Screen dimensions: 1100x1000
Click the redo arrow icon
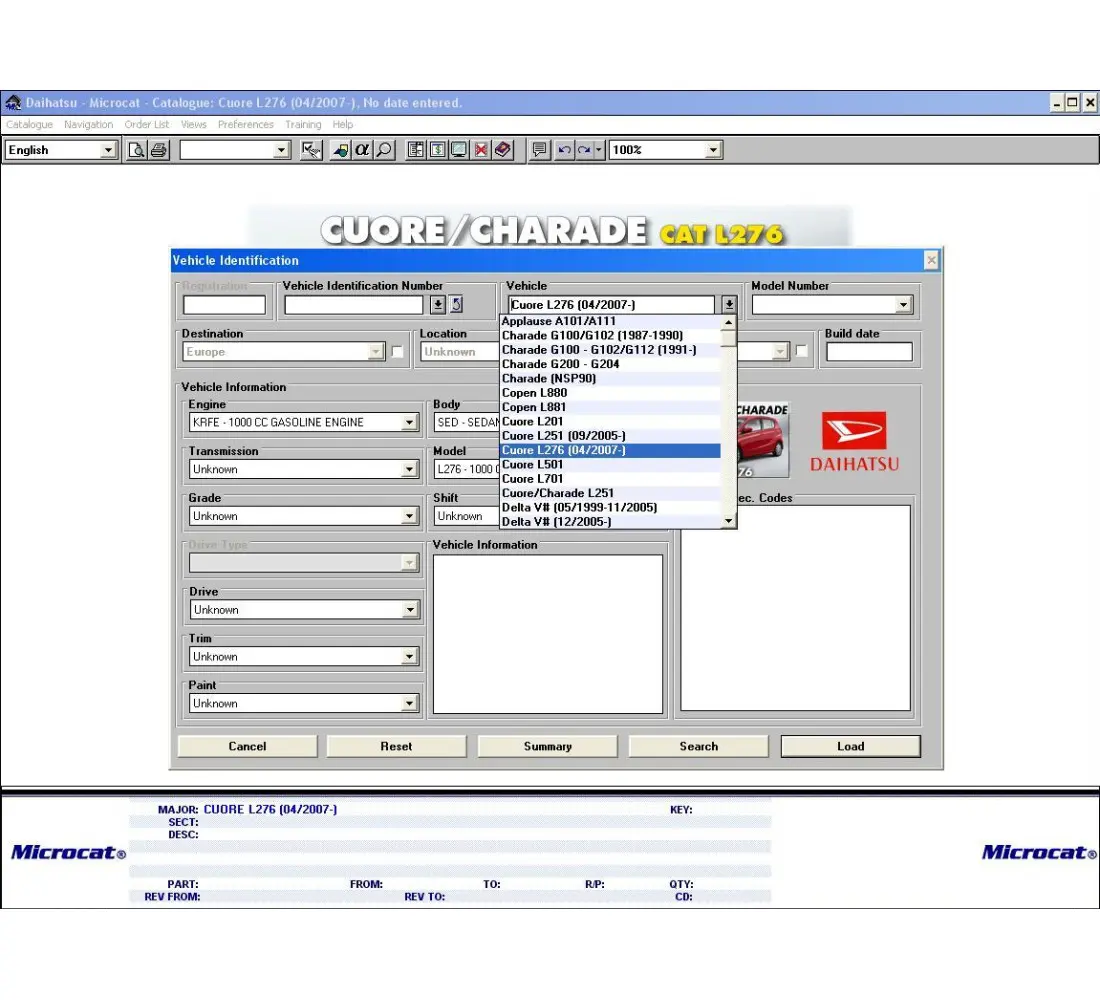tap(584, 150)
